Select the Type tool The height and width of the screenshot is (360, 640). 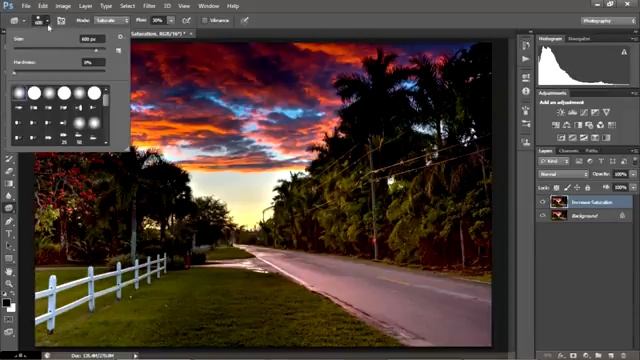pos(9,234)
